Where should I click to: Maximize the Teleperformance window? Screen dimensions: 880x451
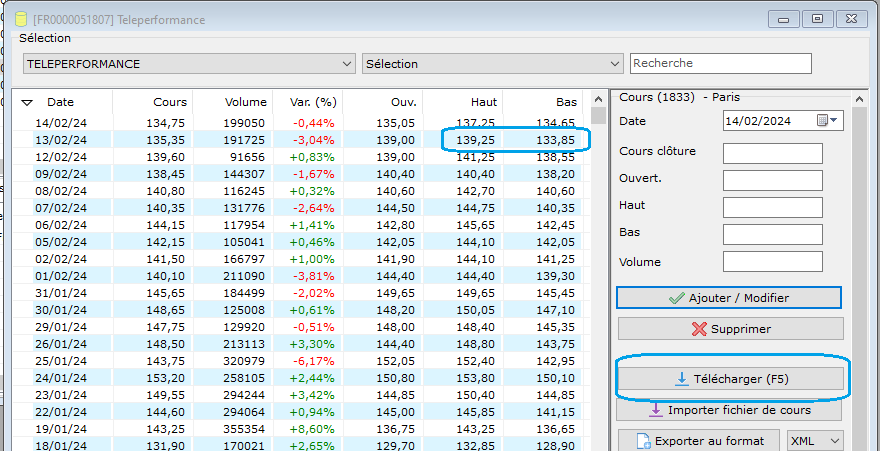pos(818,19)
